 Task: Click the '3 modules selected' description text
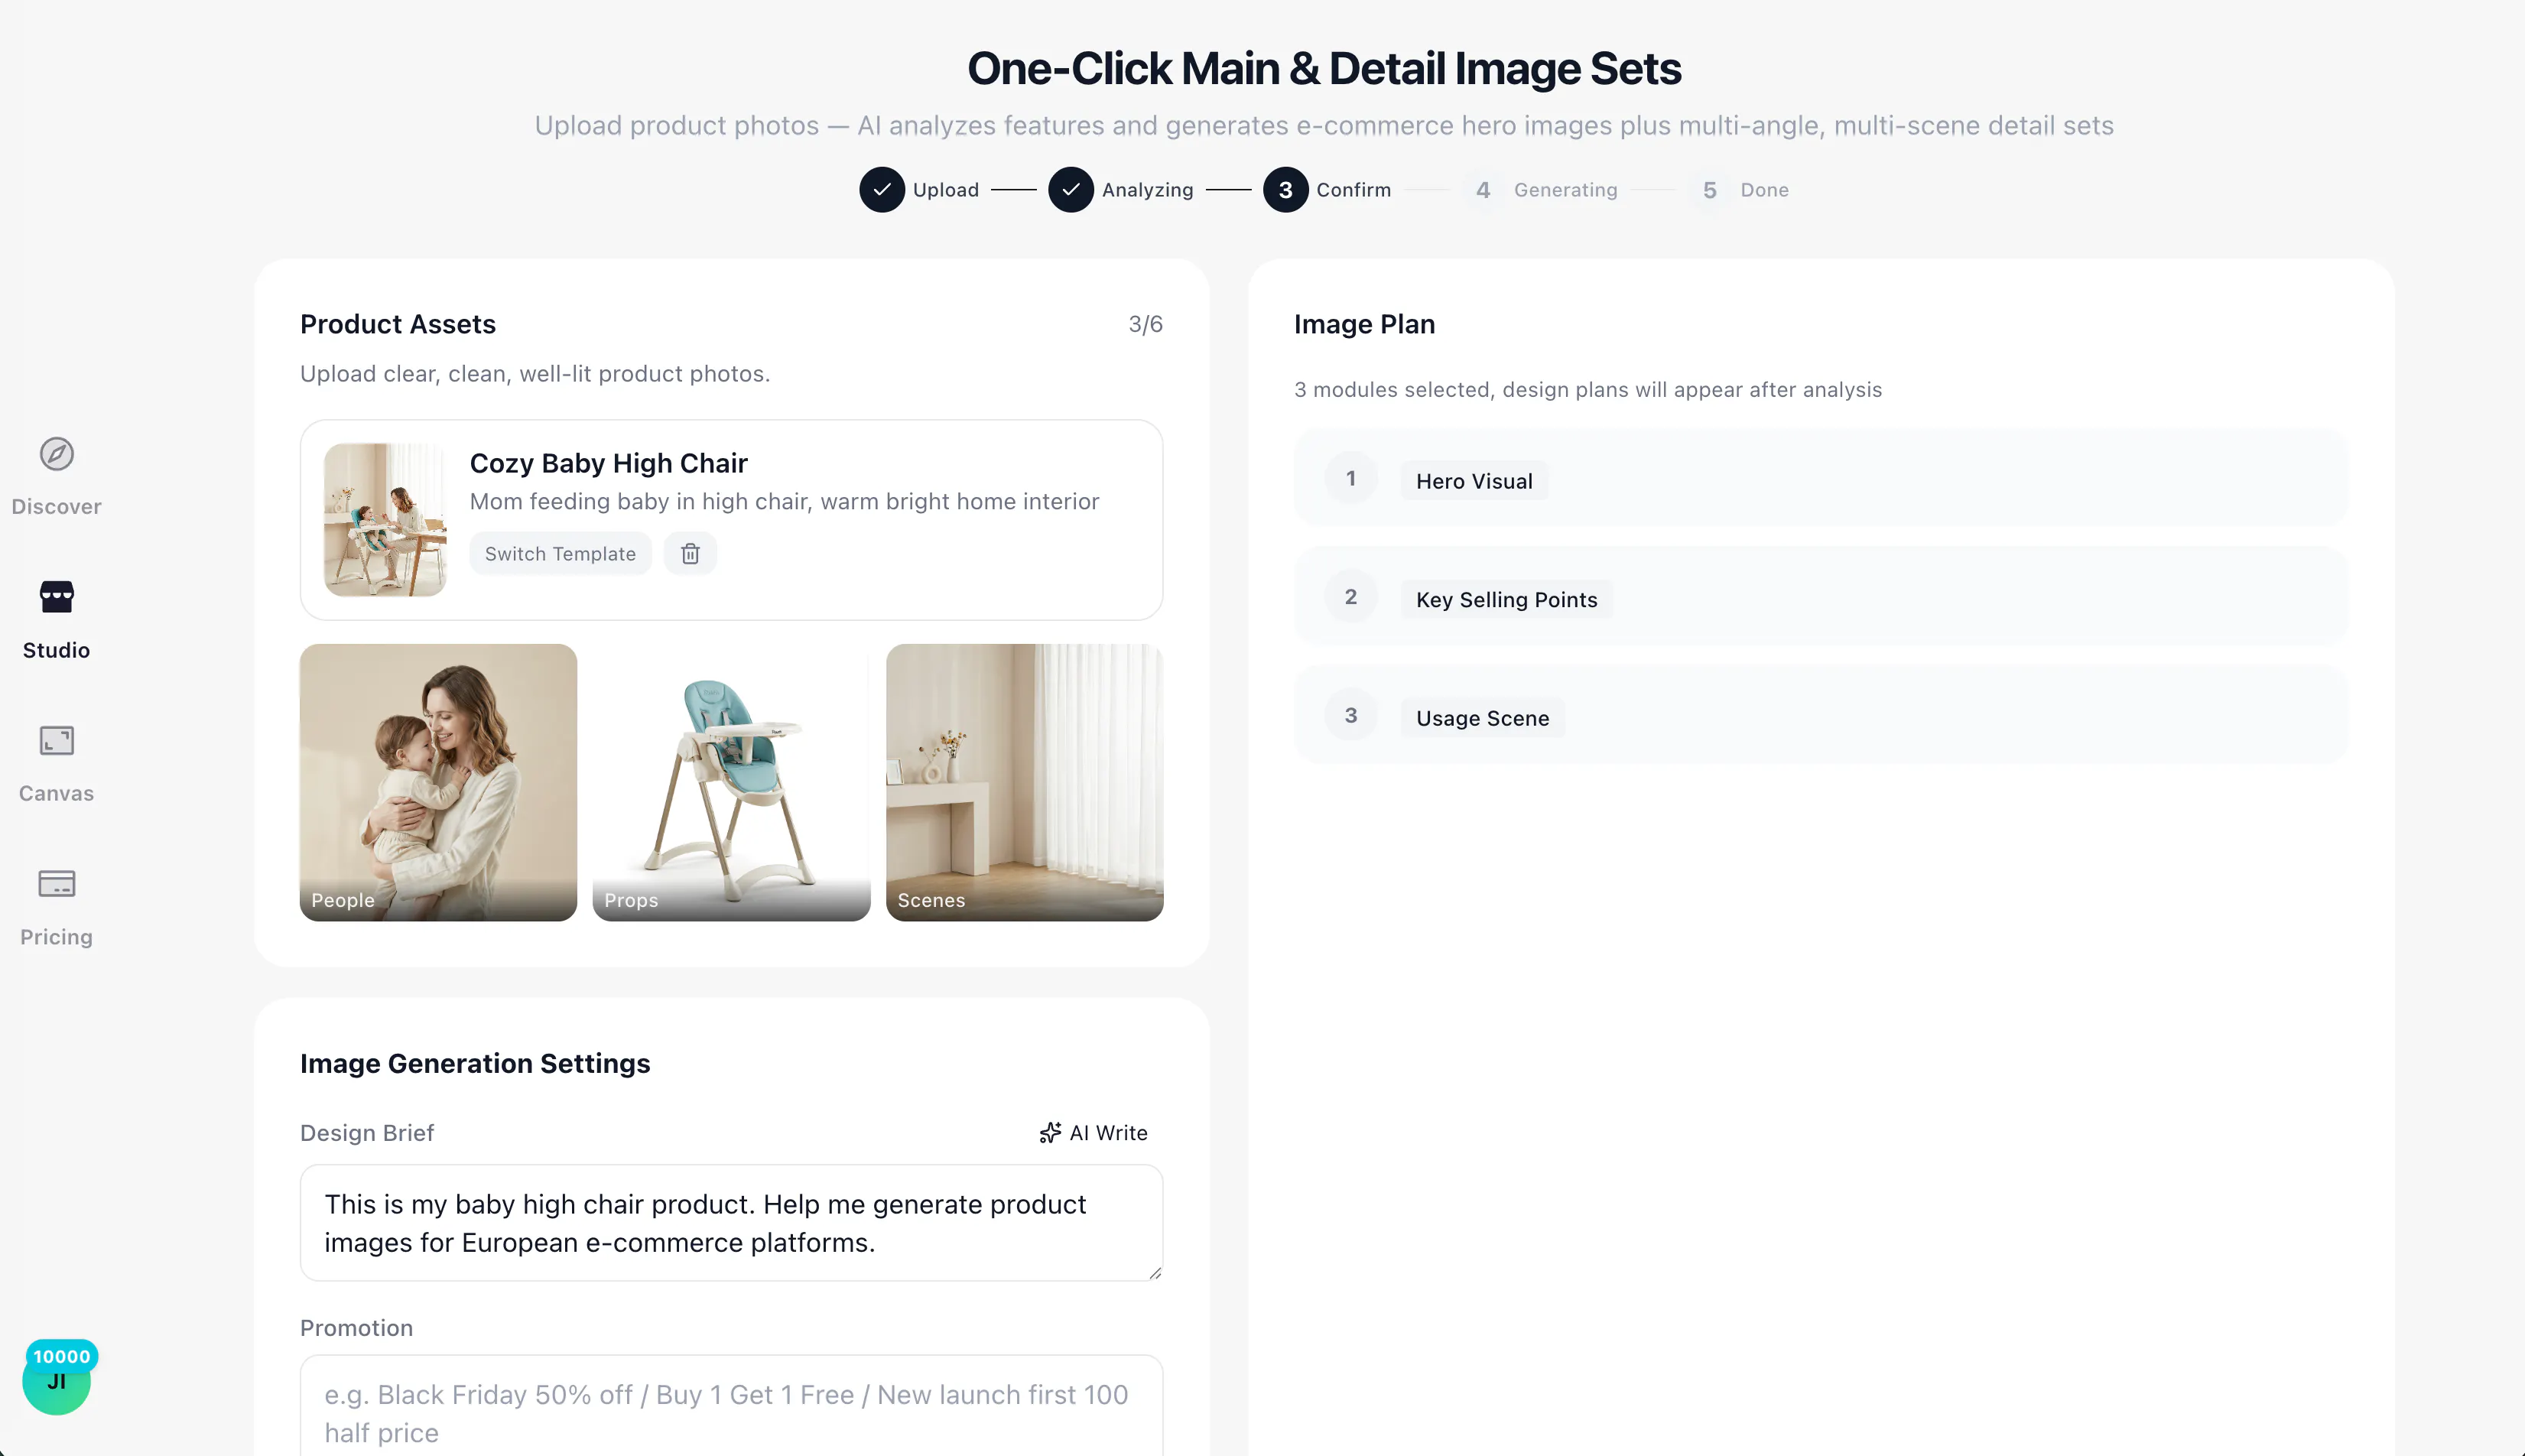pos(1588,390)
